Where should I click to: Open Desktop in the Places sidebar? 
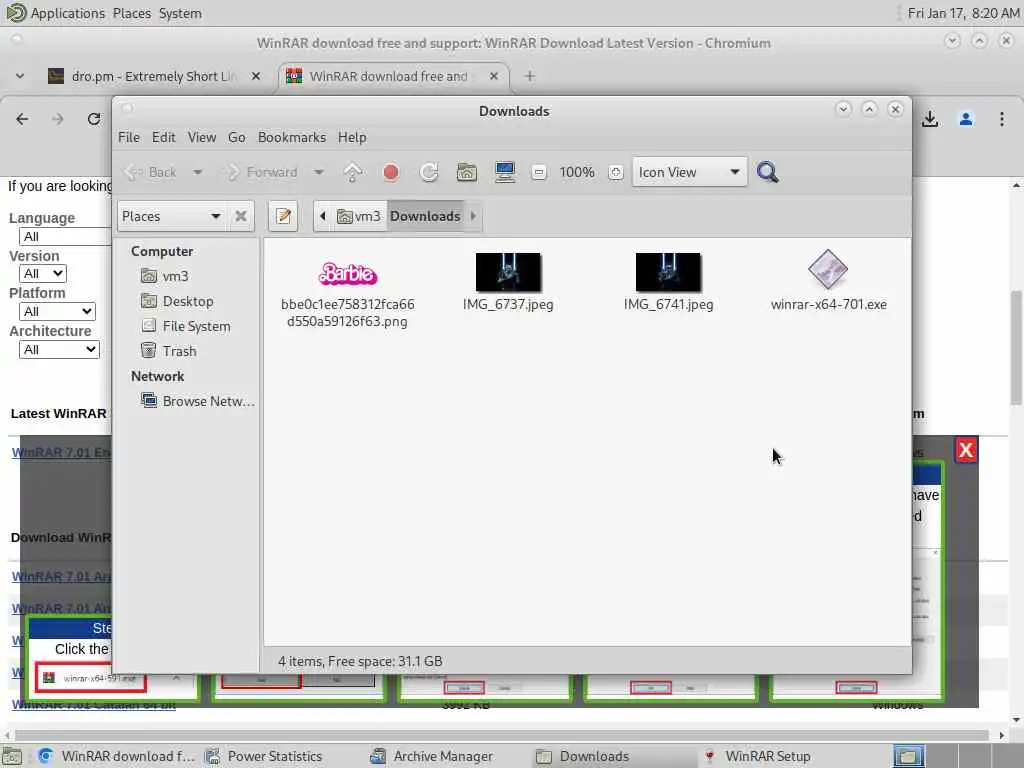pos(177,301)
